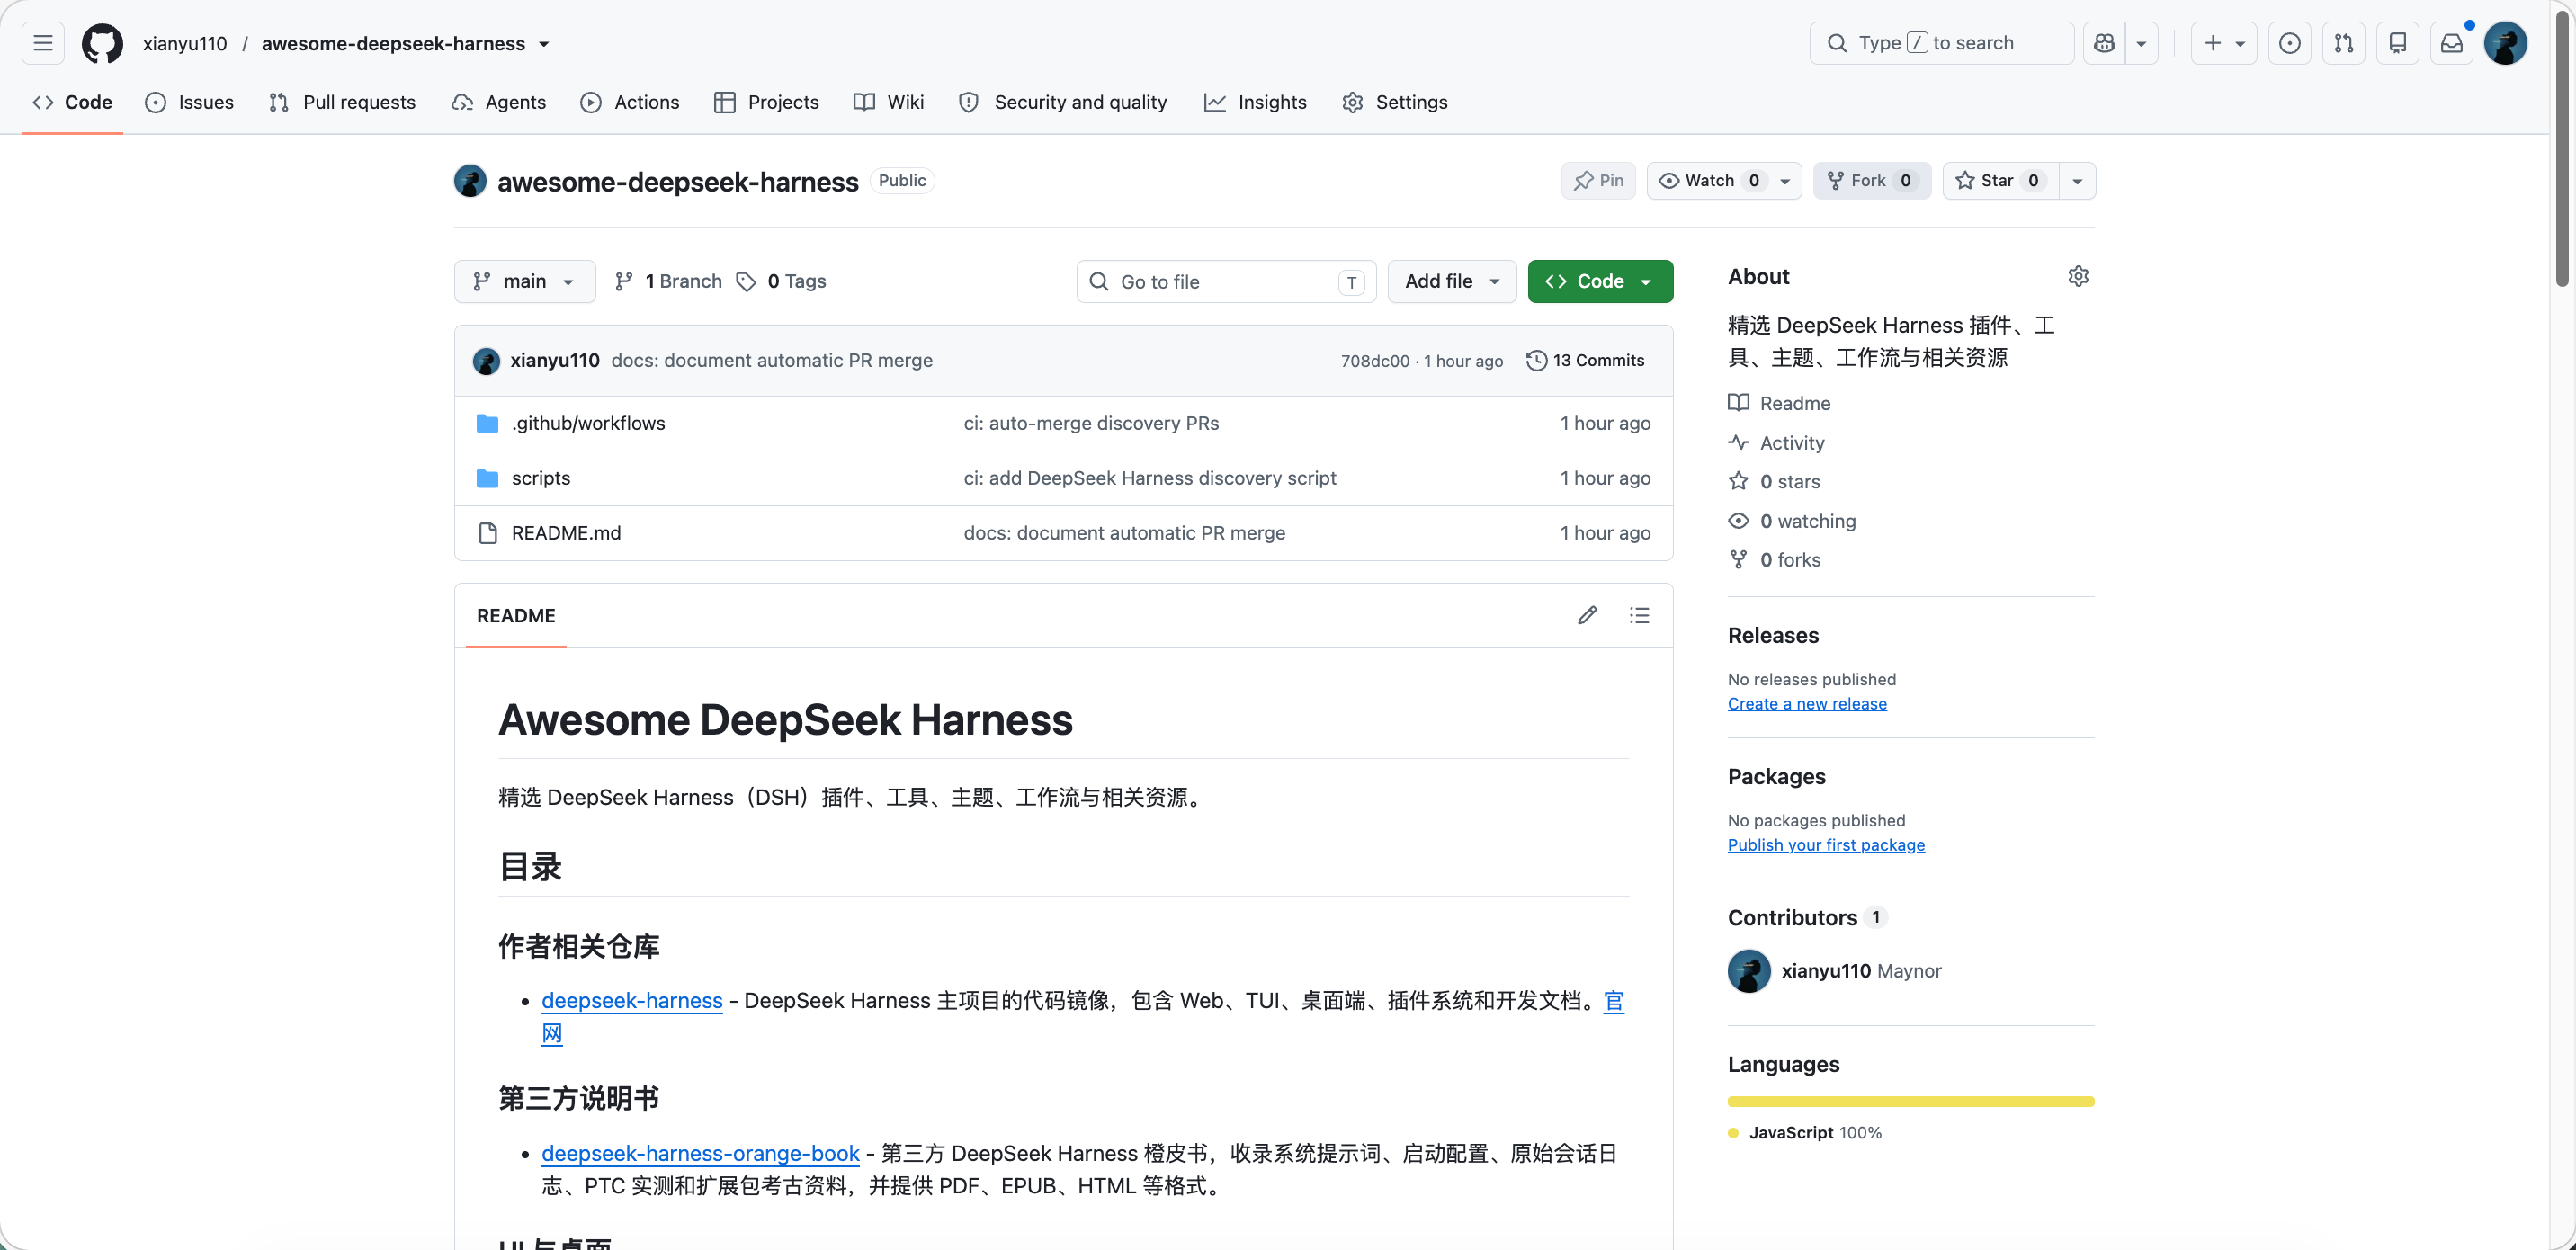Open the hamburger navigation menu
This screenshot has height=1250, width=2576.
(x=43, y=43)
